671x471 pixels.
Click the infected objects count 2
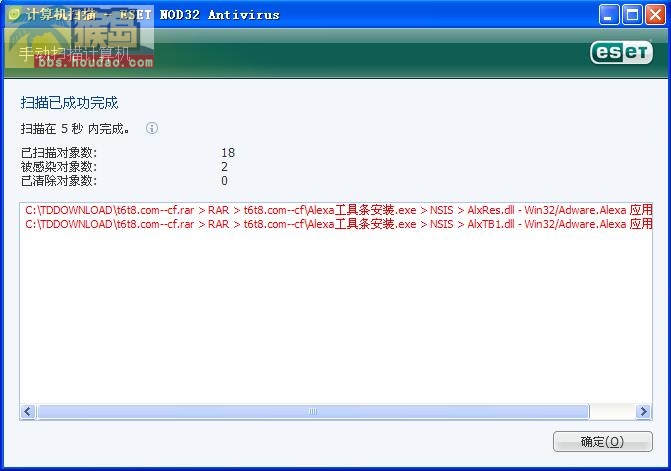(x=225, y=167)
